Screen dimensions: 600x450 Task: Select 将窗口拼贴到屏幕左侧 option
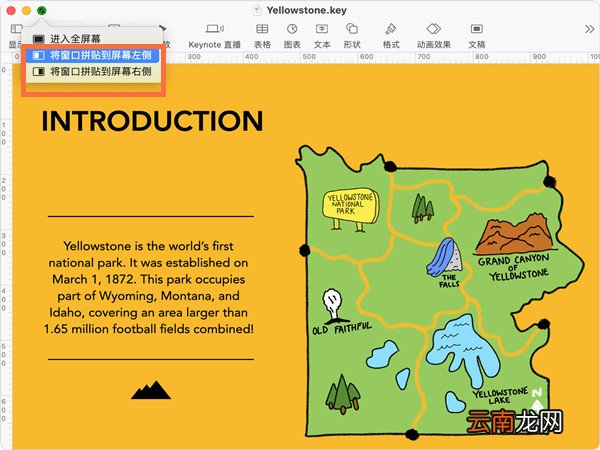click(x=92, y=55)
